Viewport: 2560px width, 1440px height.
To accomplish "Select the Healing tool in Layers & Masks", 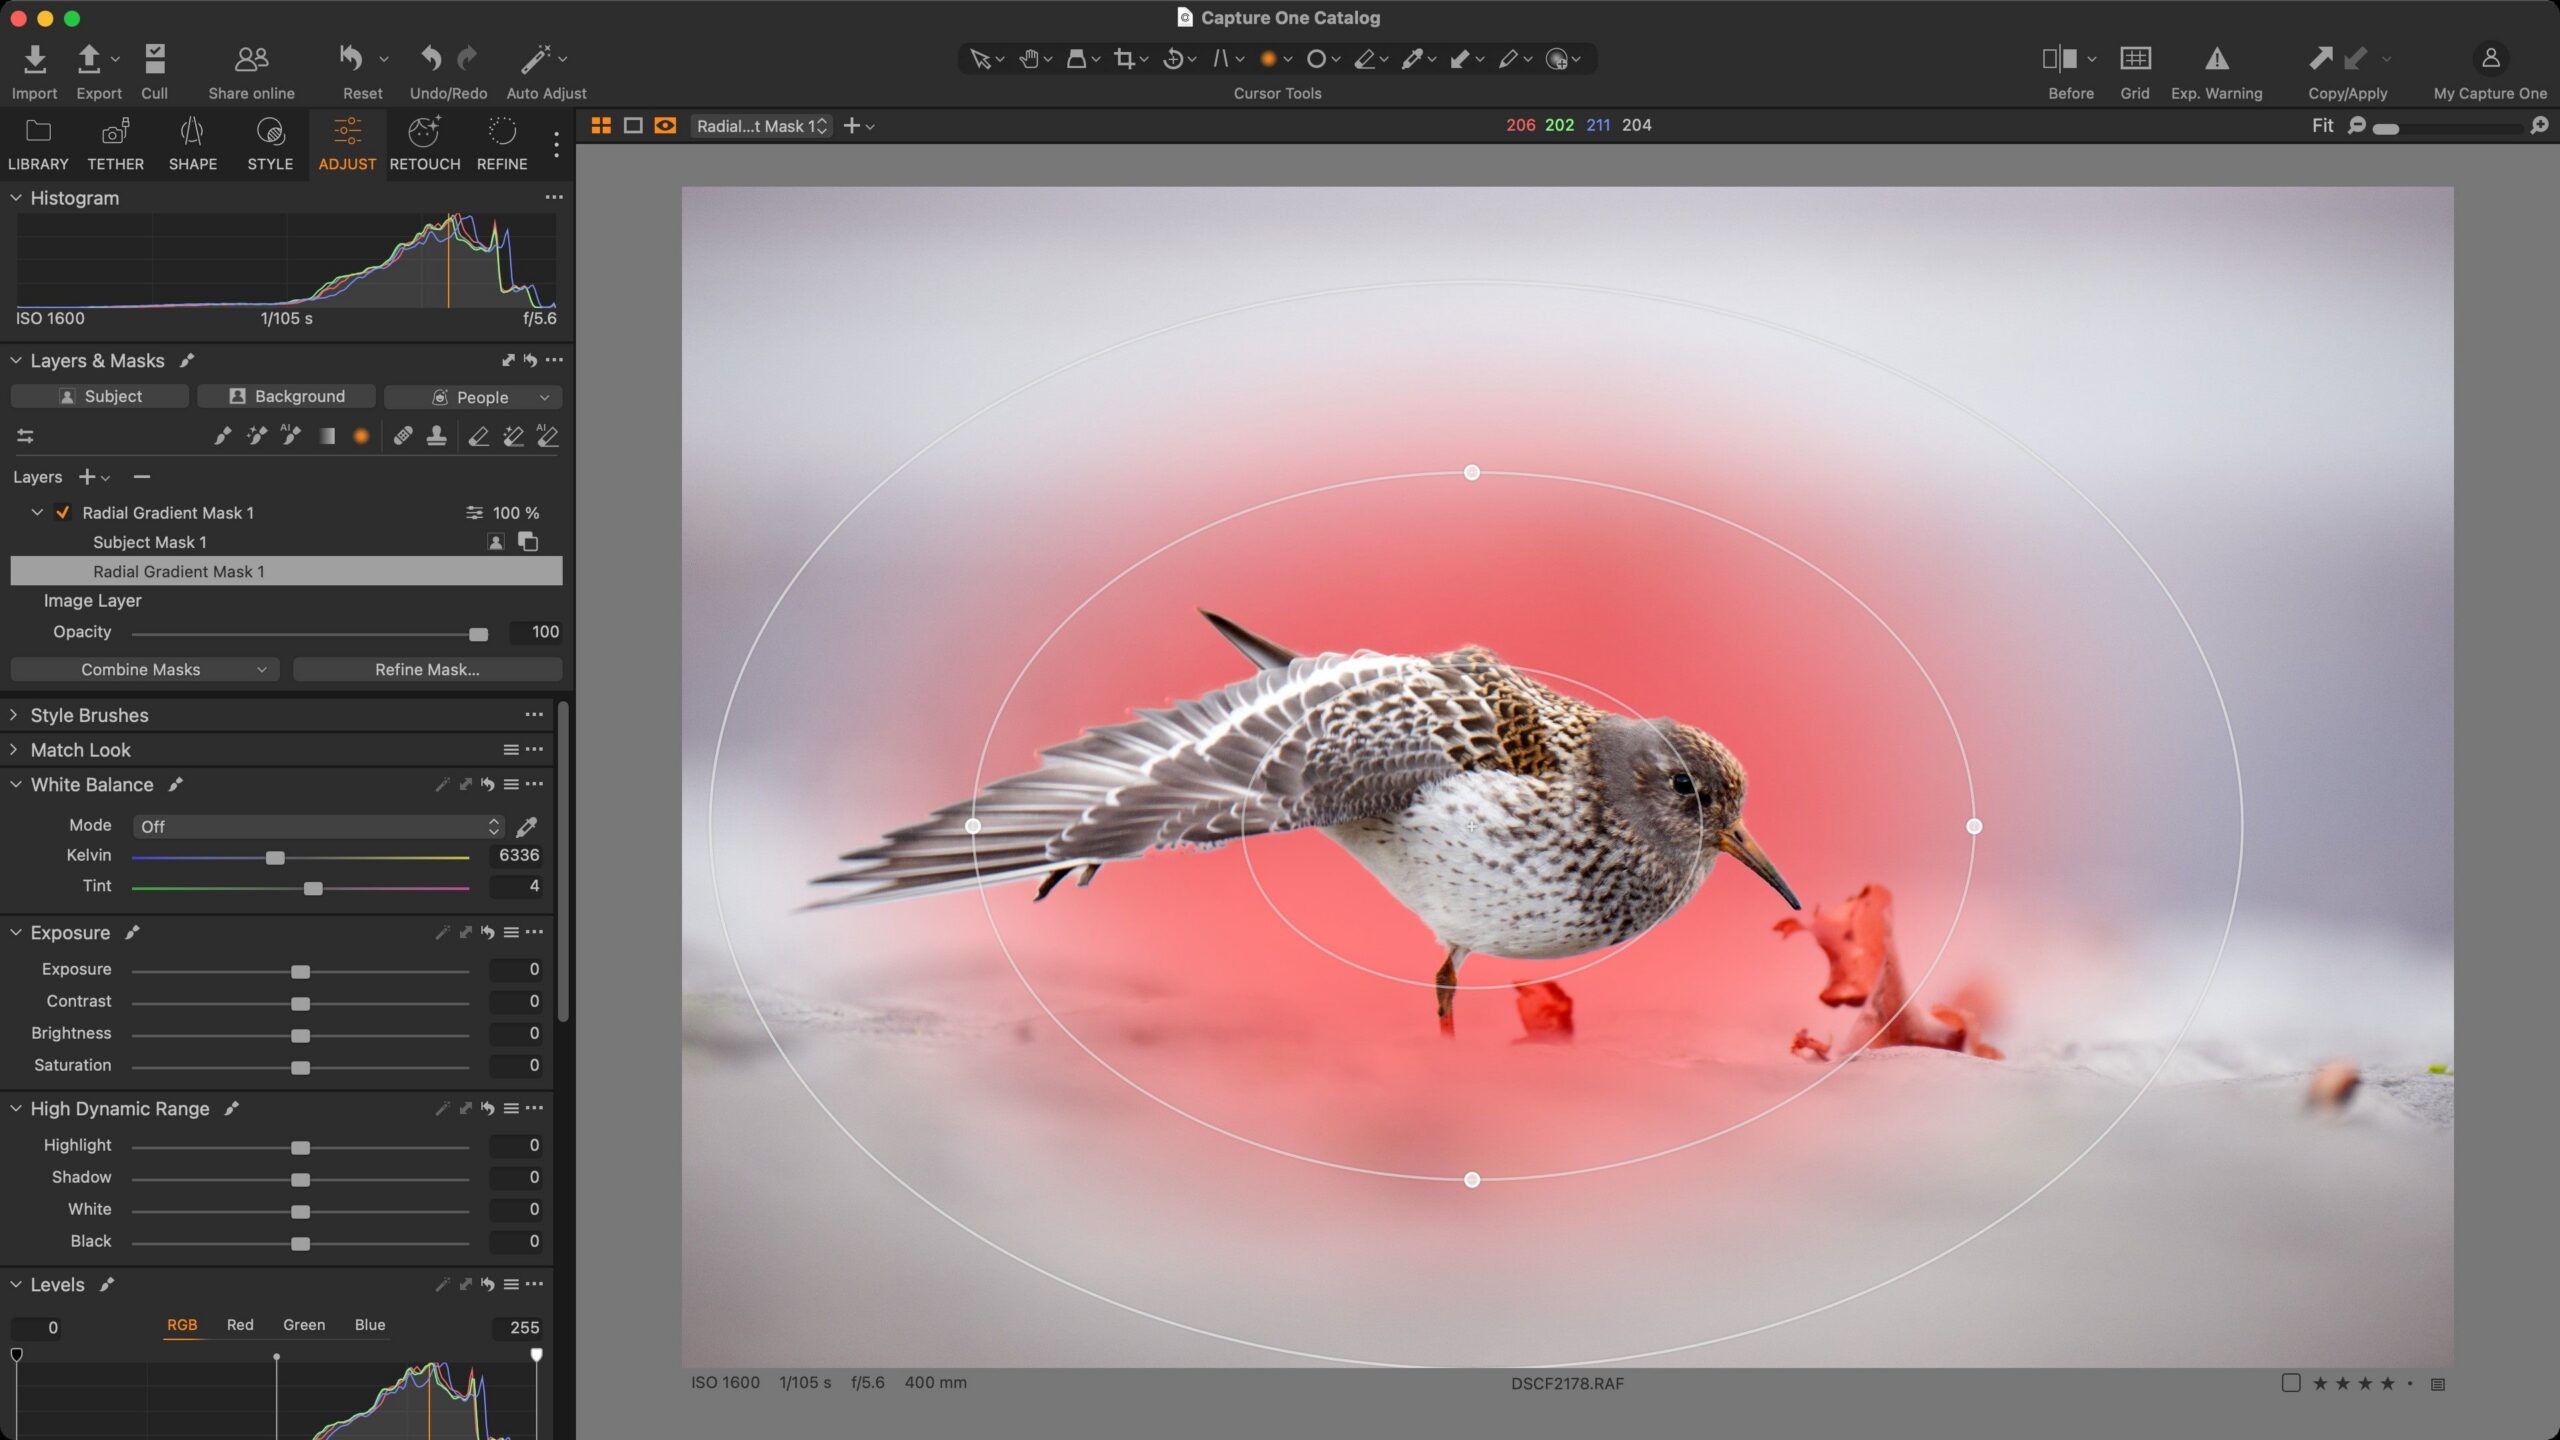I will (404, 435).
